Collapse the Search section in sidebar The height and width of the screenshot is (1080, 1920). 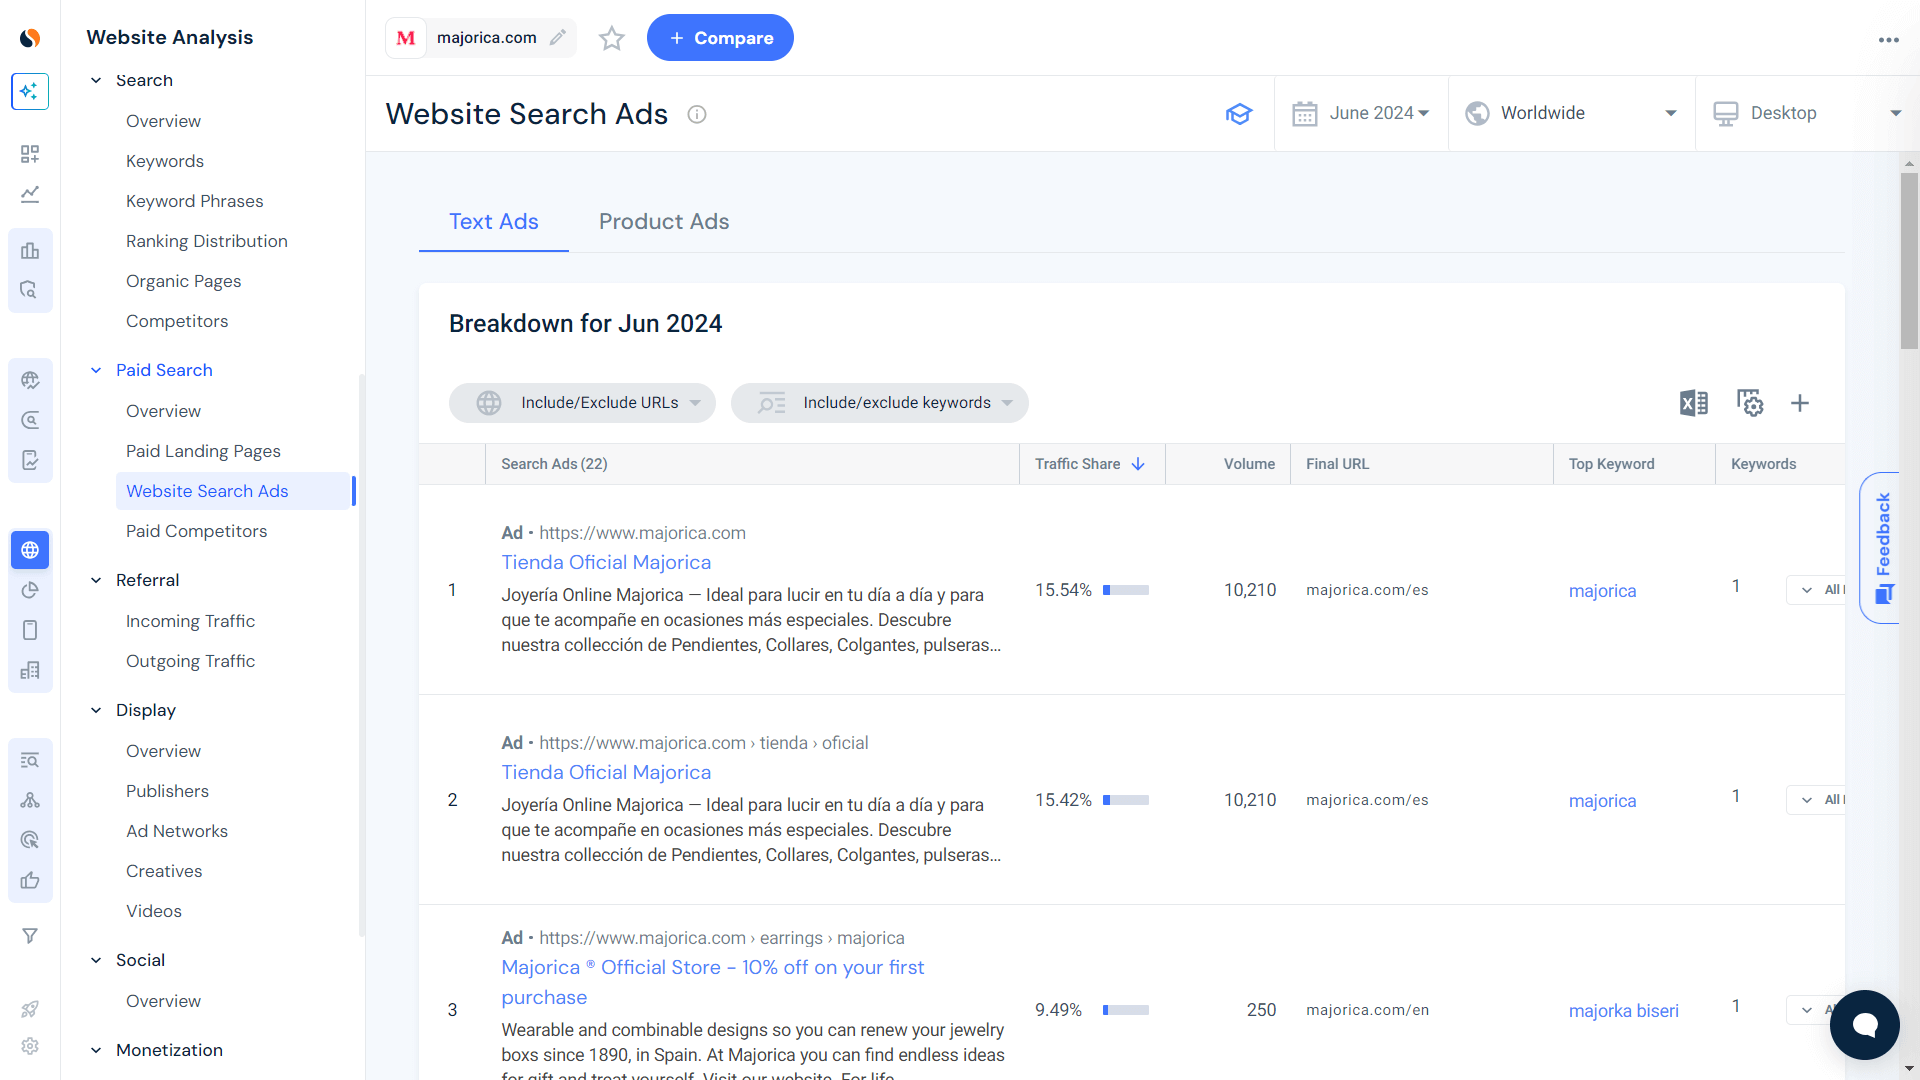(96, 80)
